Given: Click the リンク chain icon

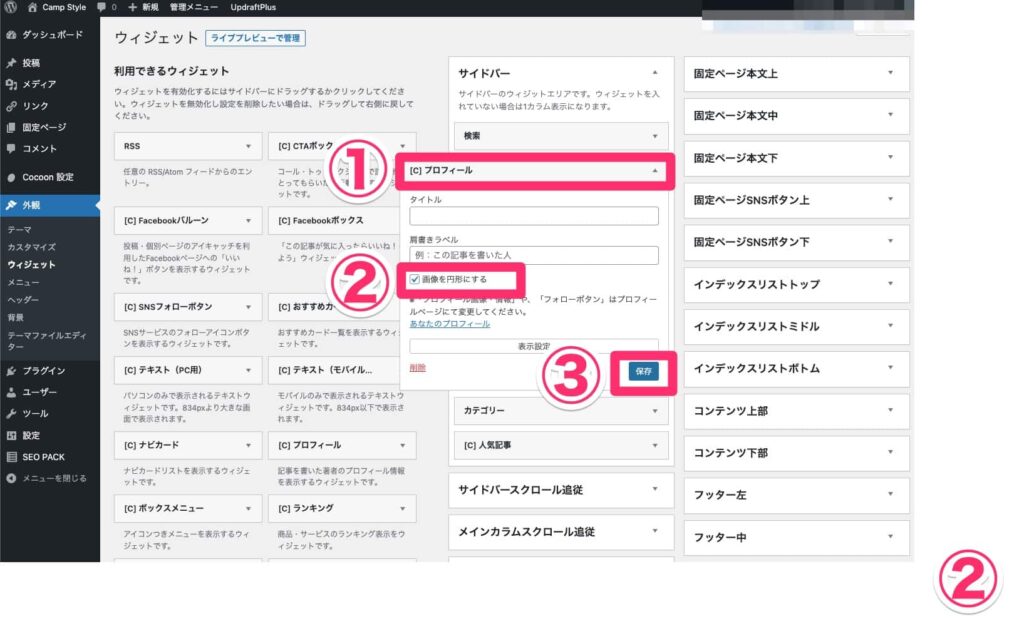Looking at the screenshot, I should point(11,106).
